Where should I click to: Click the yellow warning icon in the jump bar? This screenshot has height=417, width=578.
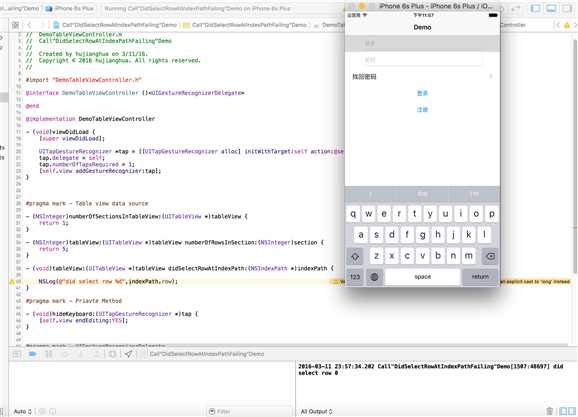click(567, 25)
